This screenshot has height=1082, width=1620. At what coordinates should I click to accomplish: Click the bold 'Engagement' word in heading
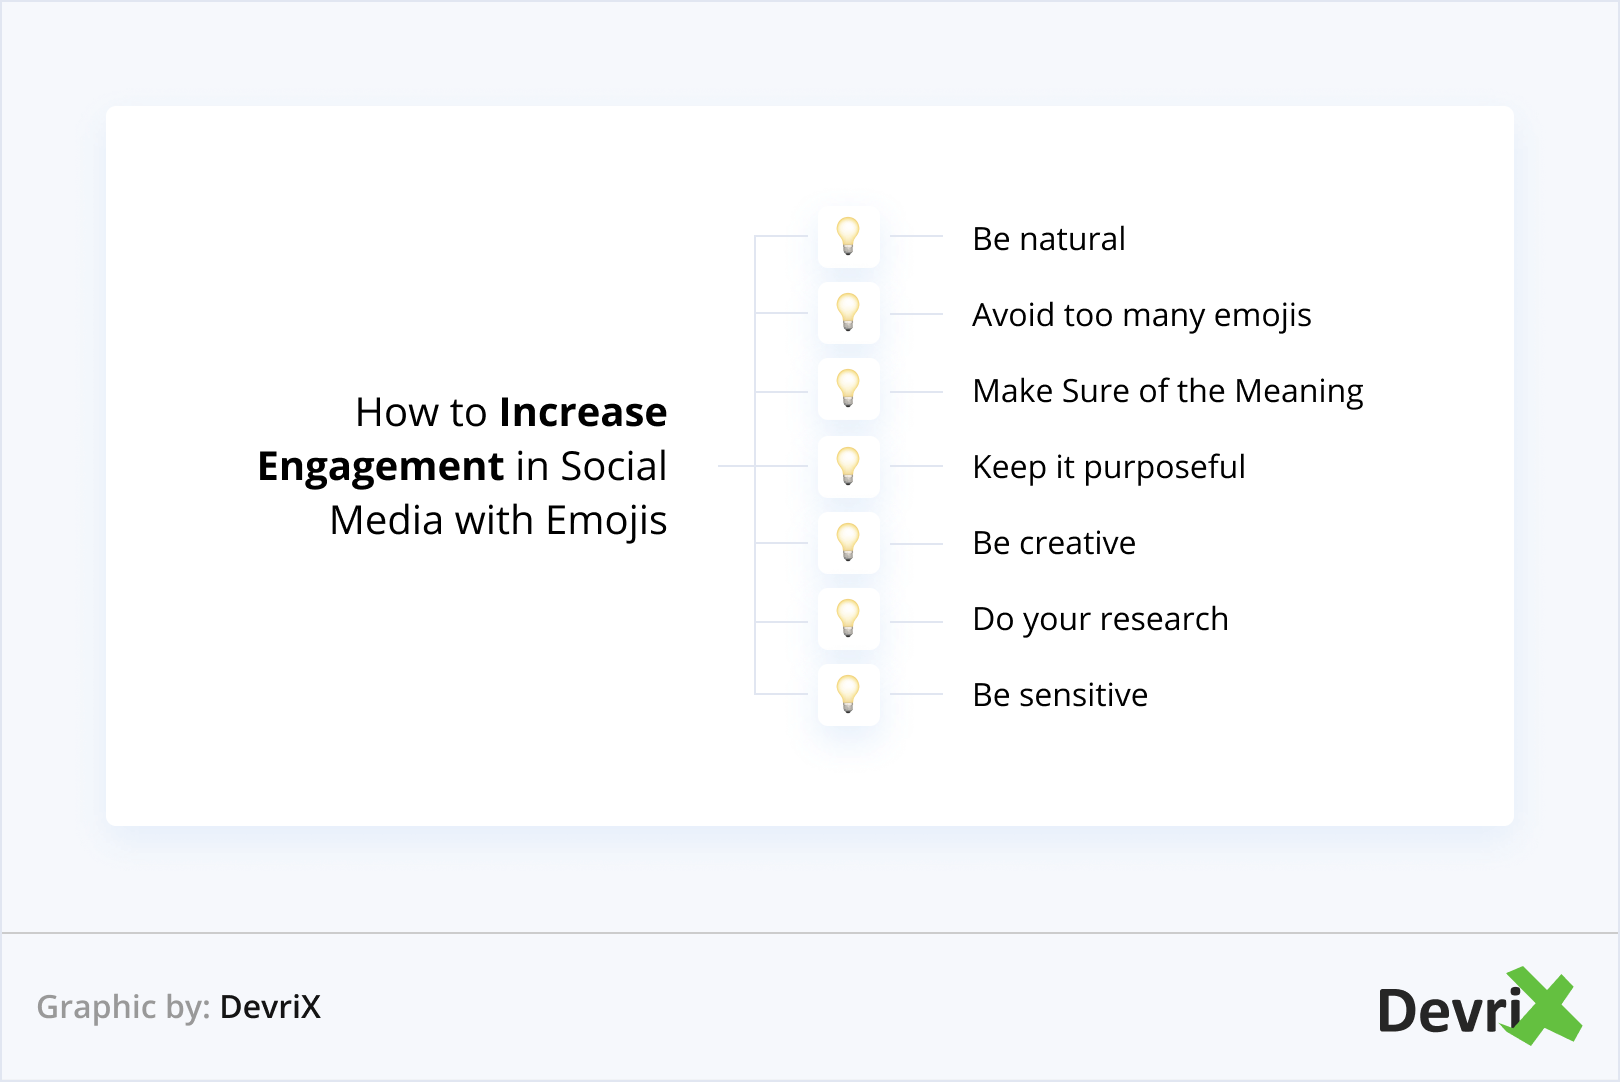tap(381, 467)
